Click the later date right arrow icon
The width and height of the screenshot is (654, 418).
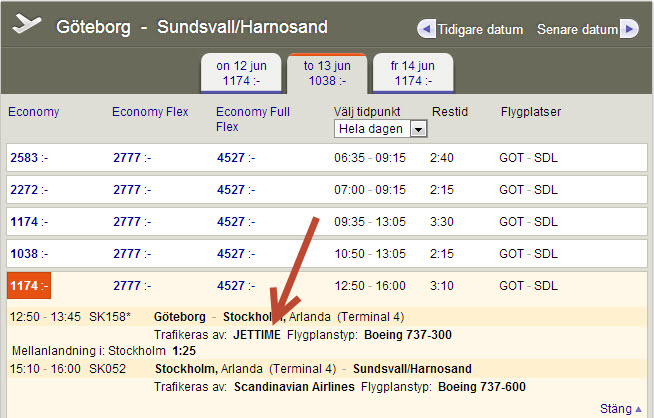pyautogui.click(x=629, y=29)
